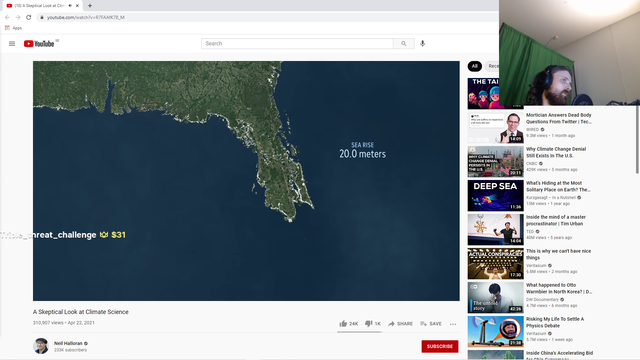Like the video with thumbs up
This screenshot has height=360, width=640.
(348, 324)
